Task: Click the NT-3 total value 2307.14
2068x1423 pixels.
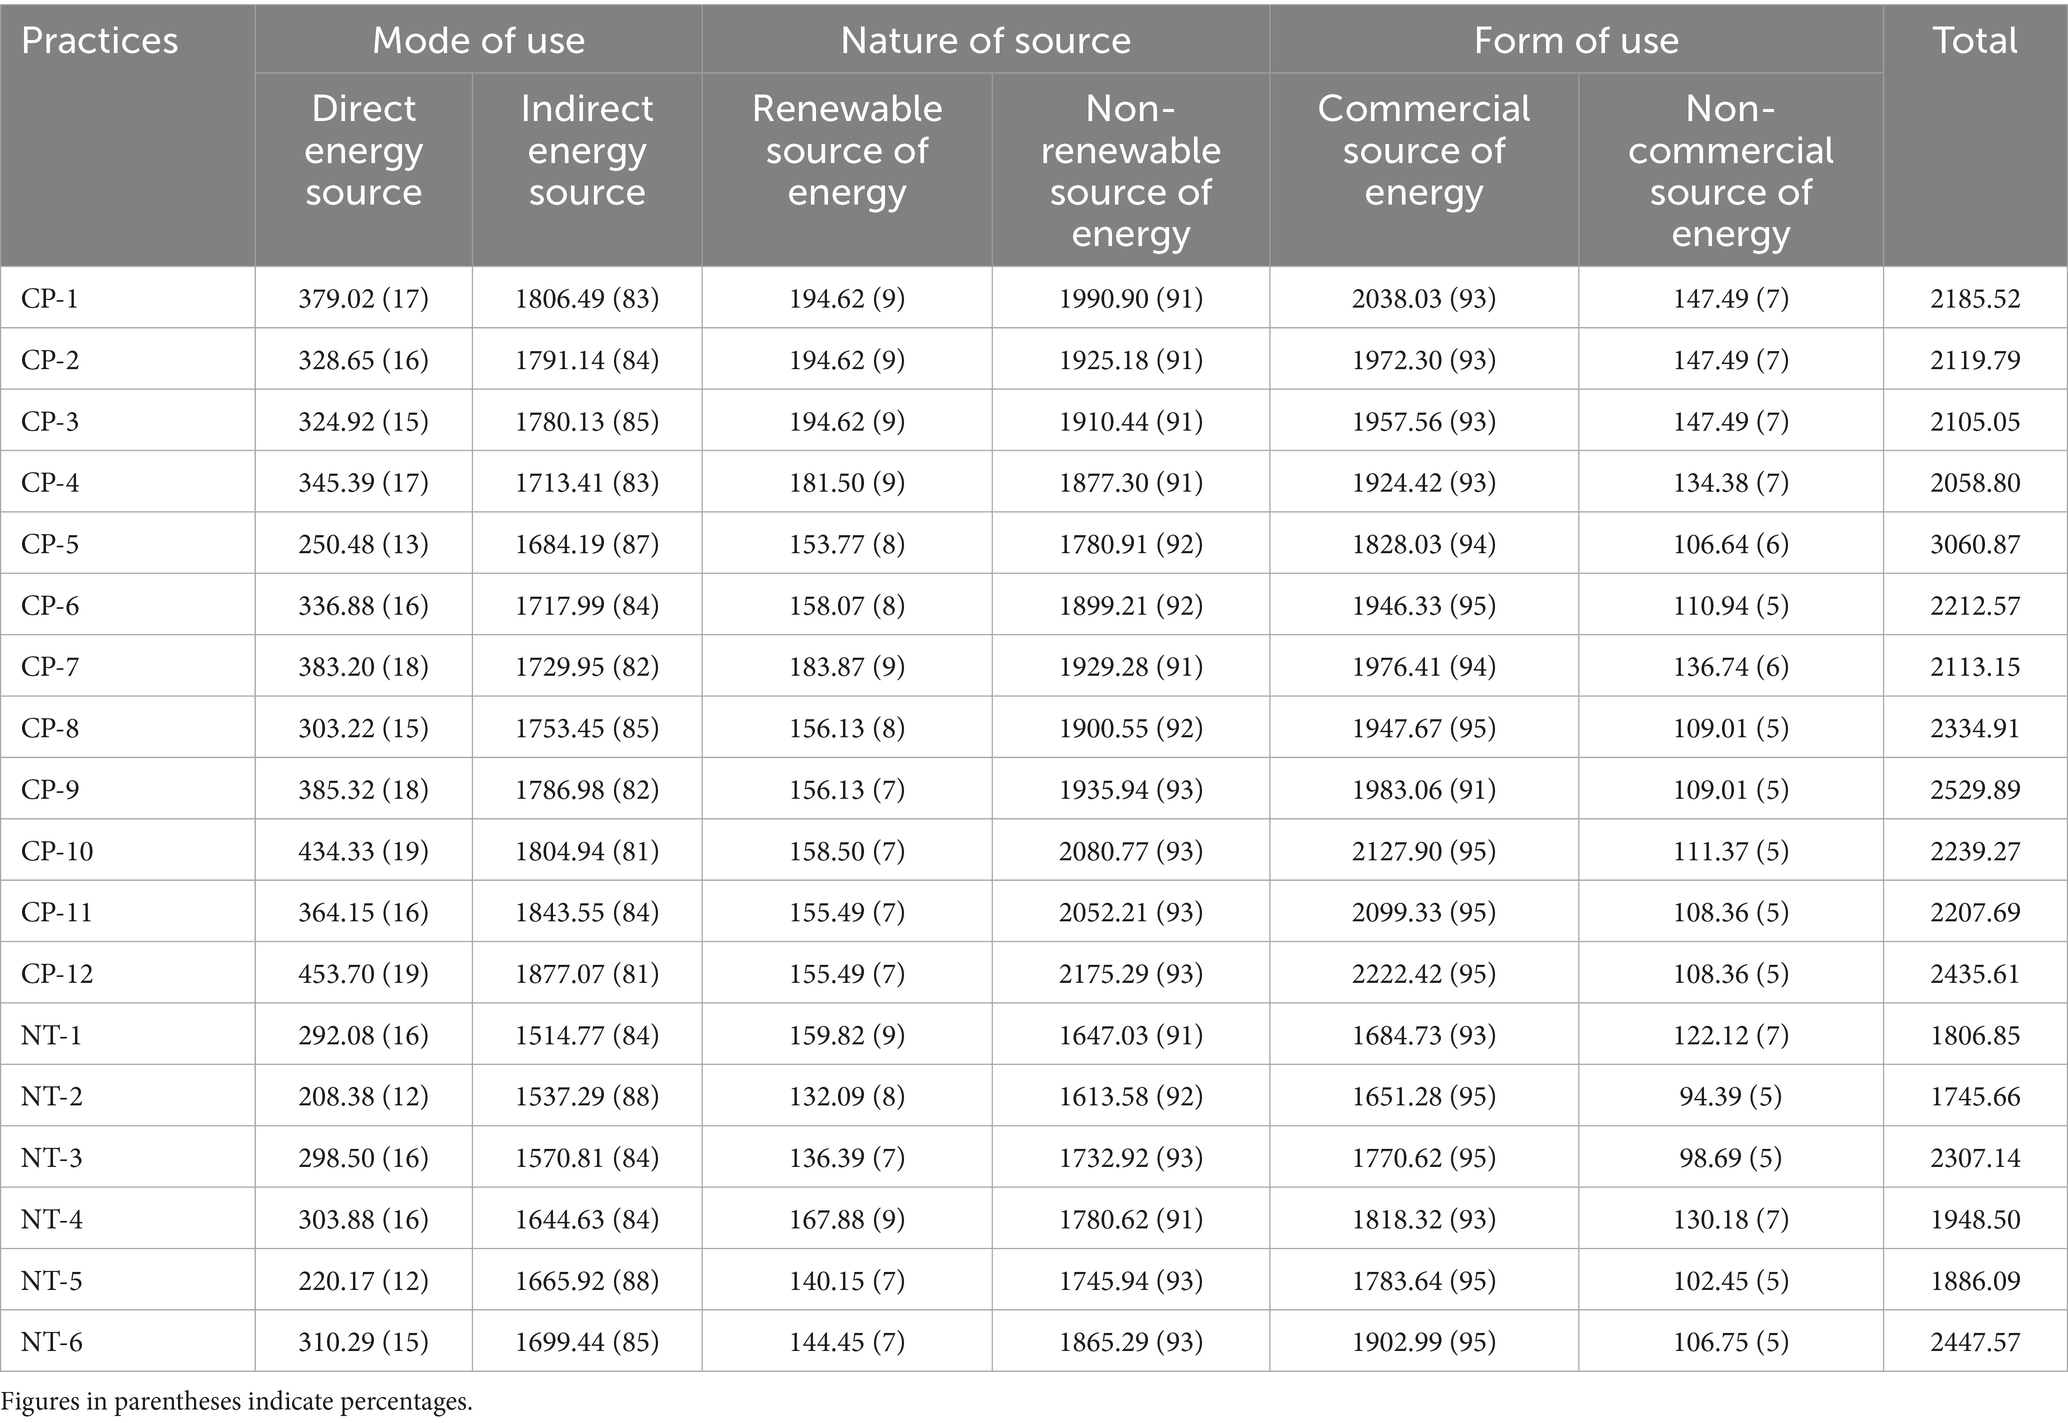Action: [x=1975, y=1157]
